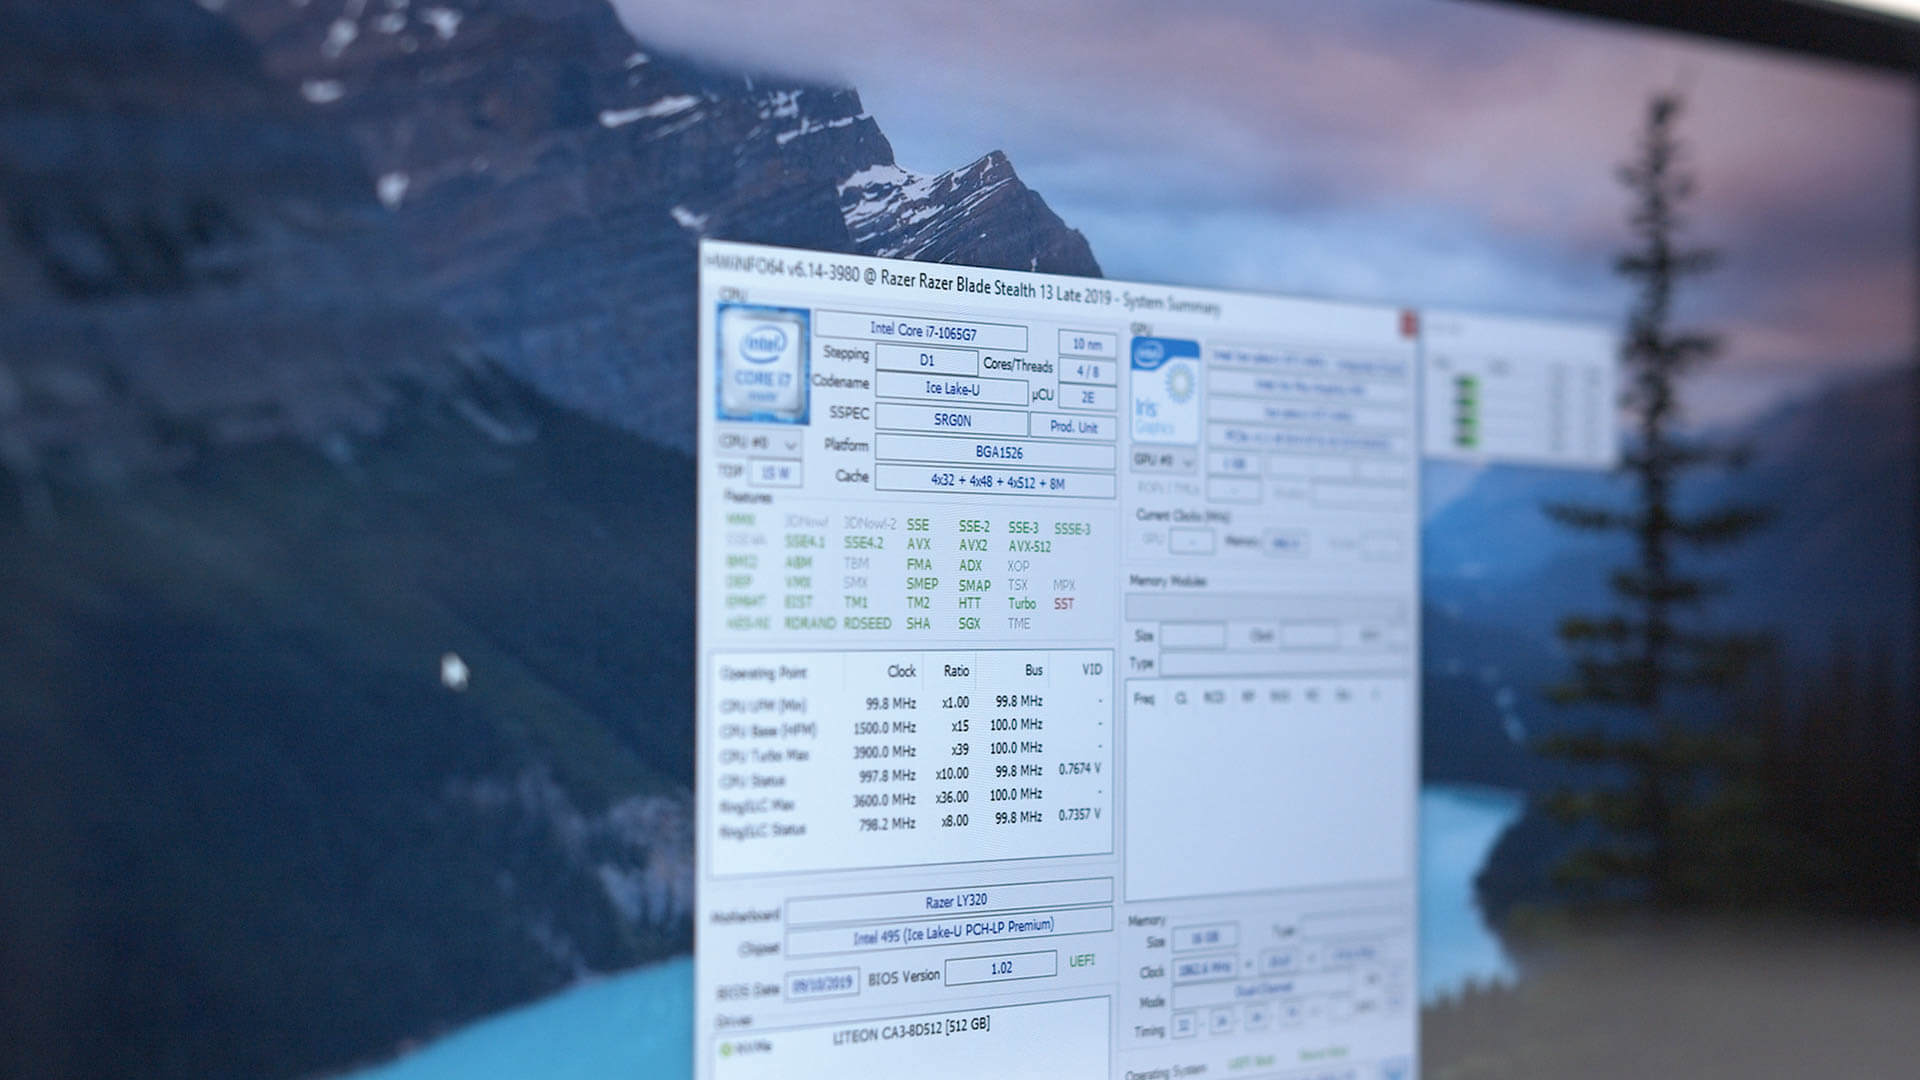Click the BGA1526 platform field
Viewport: 1920px width, 1080px height.
[997, 452]
